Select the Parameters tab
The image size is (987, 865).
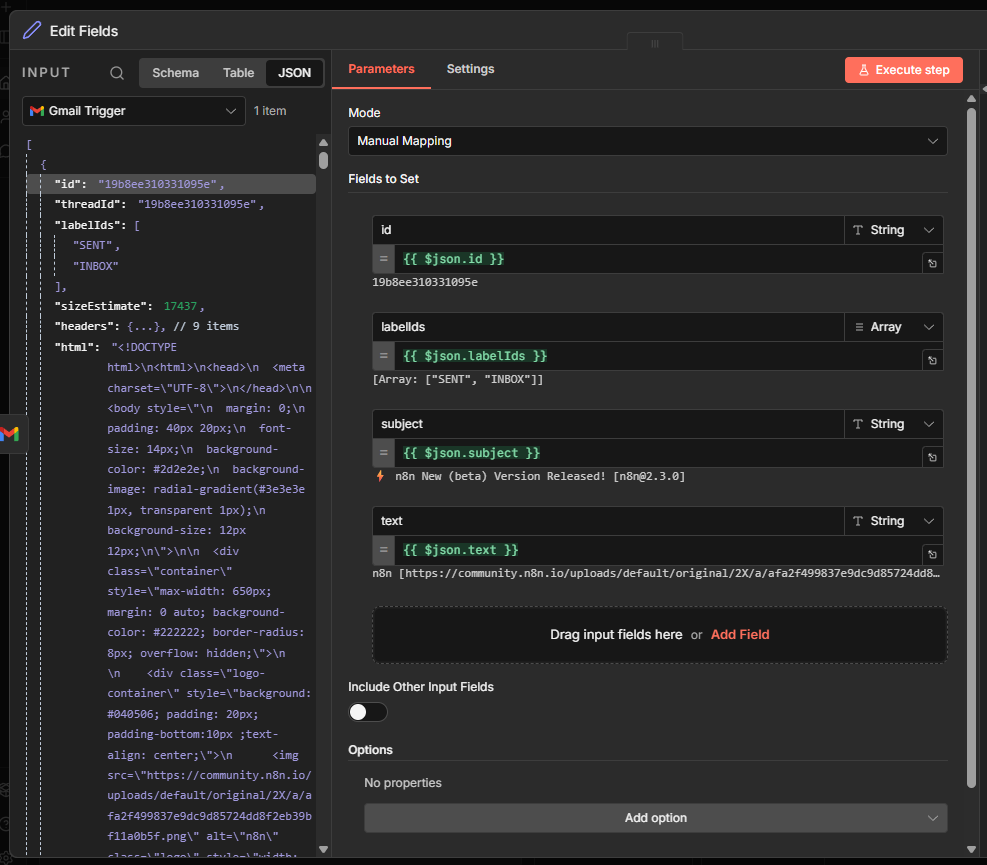pyautogui.click(x=381, y=69)
